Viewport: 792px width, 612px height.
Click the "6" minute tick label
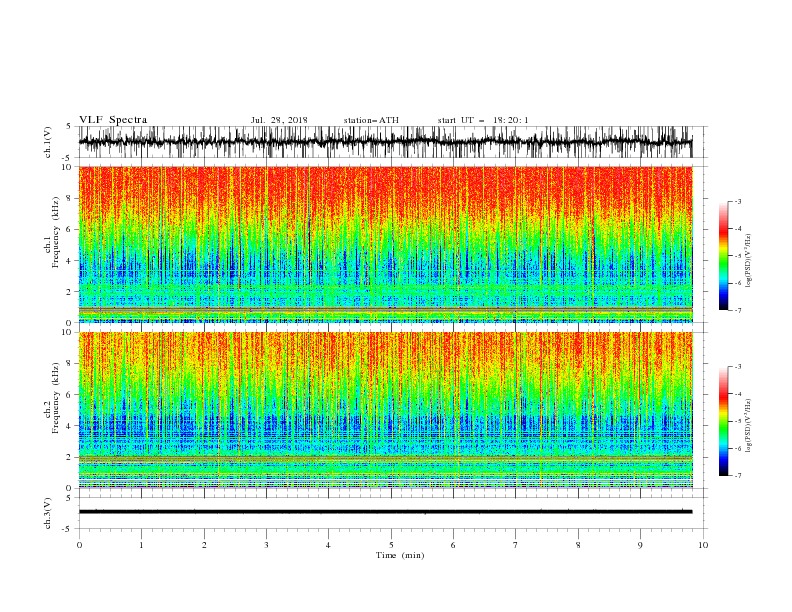(x=453, y=545)
